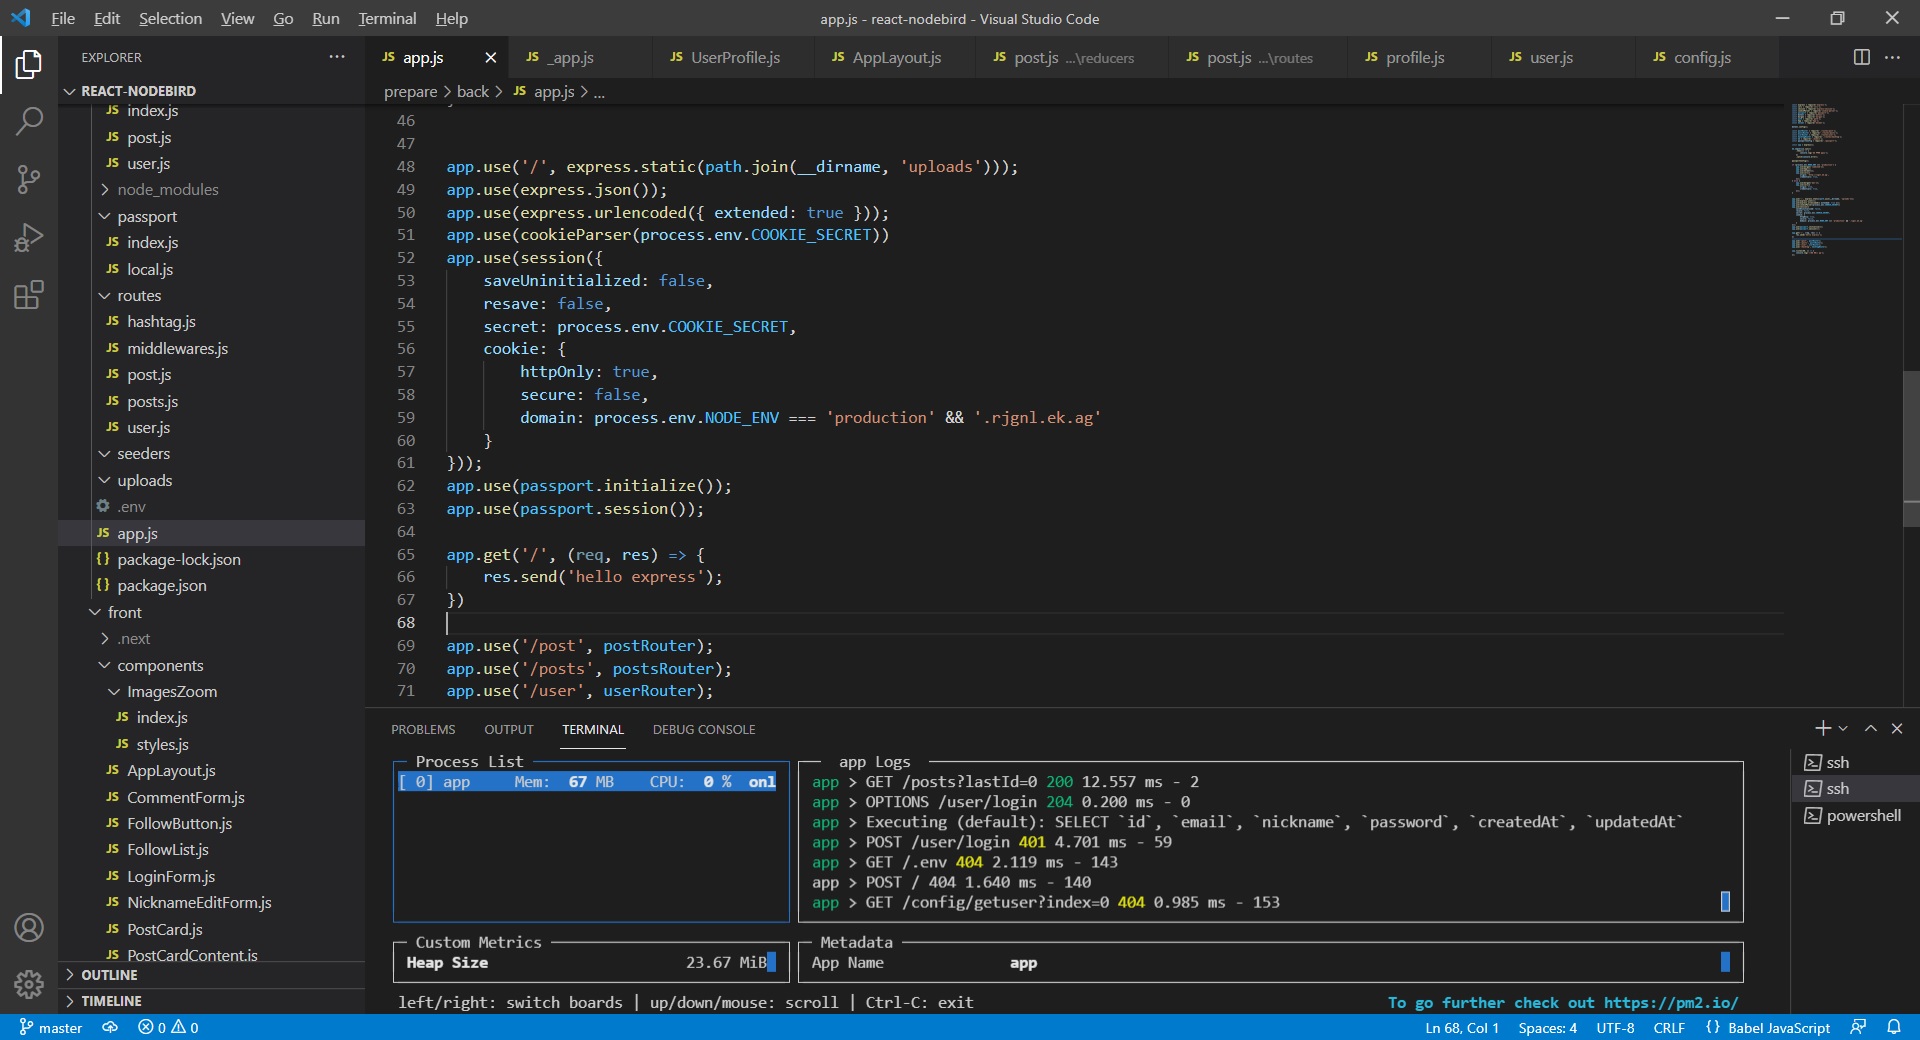Image resolution: width=1920 pixels, height=1040 pixels.
Task: Open the Run and Debug view
Action: pyautogui.click(x=29, y=238)
